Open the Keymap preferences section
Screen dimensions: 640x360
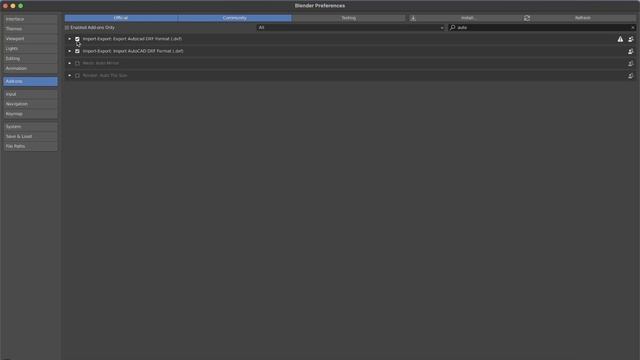click(x=30, y=114)
